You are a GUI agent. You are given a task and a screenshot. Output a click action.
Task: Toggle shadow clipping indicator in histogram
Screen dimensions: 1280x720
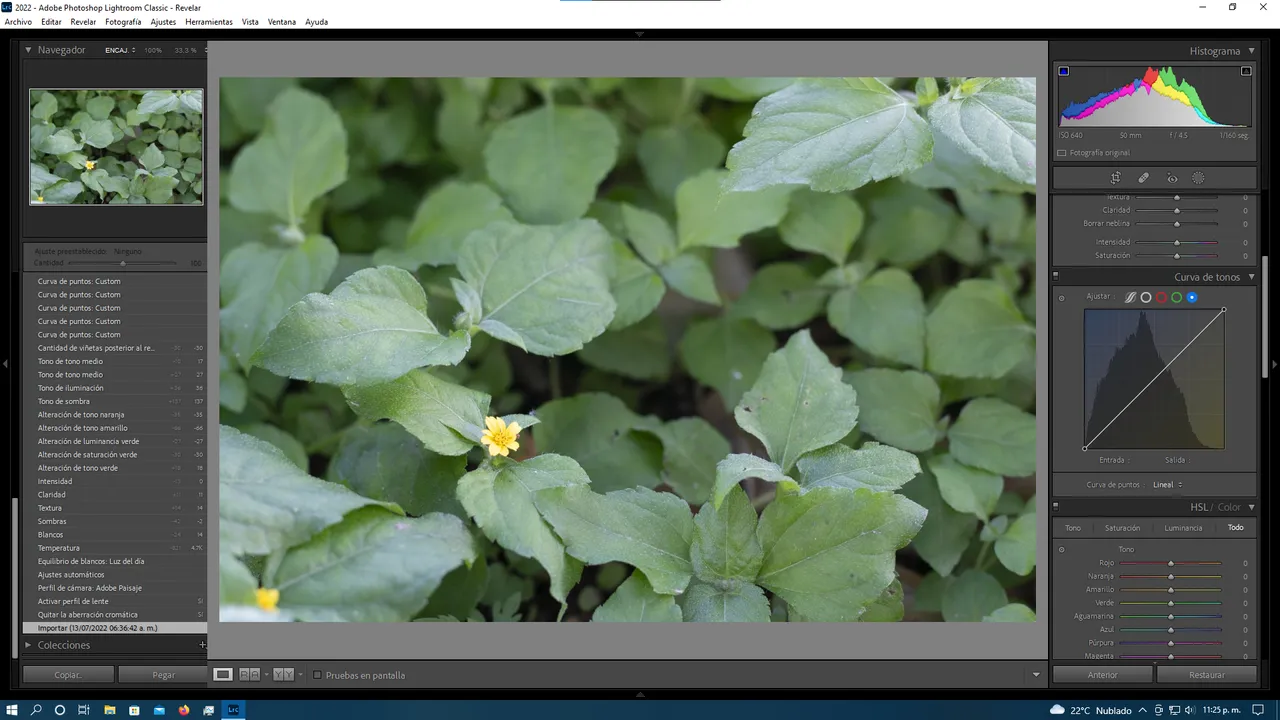[x=1063, y=71]
